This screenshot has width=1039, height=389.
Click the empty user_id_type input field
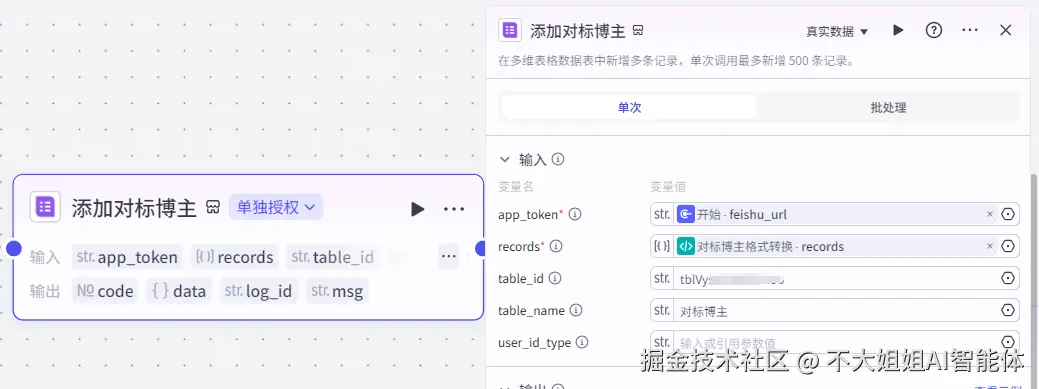click(836, 343)
